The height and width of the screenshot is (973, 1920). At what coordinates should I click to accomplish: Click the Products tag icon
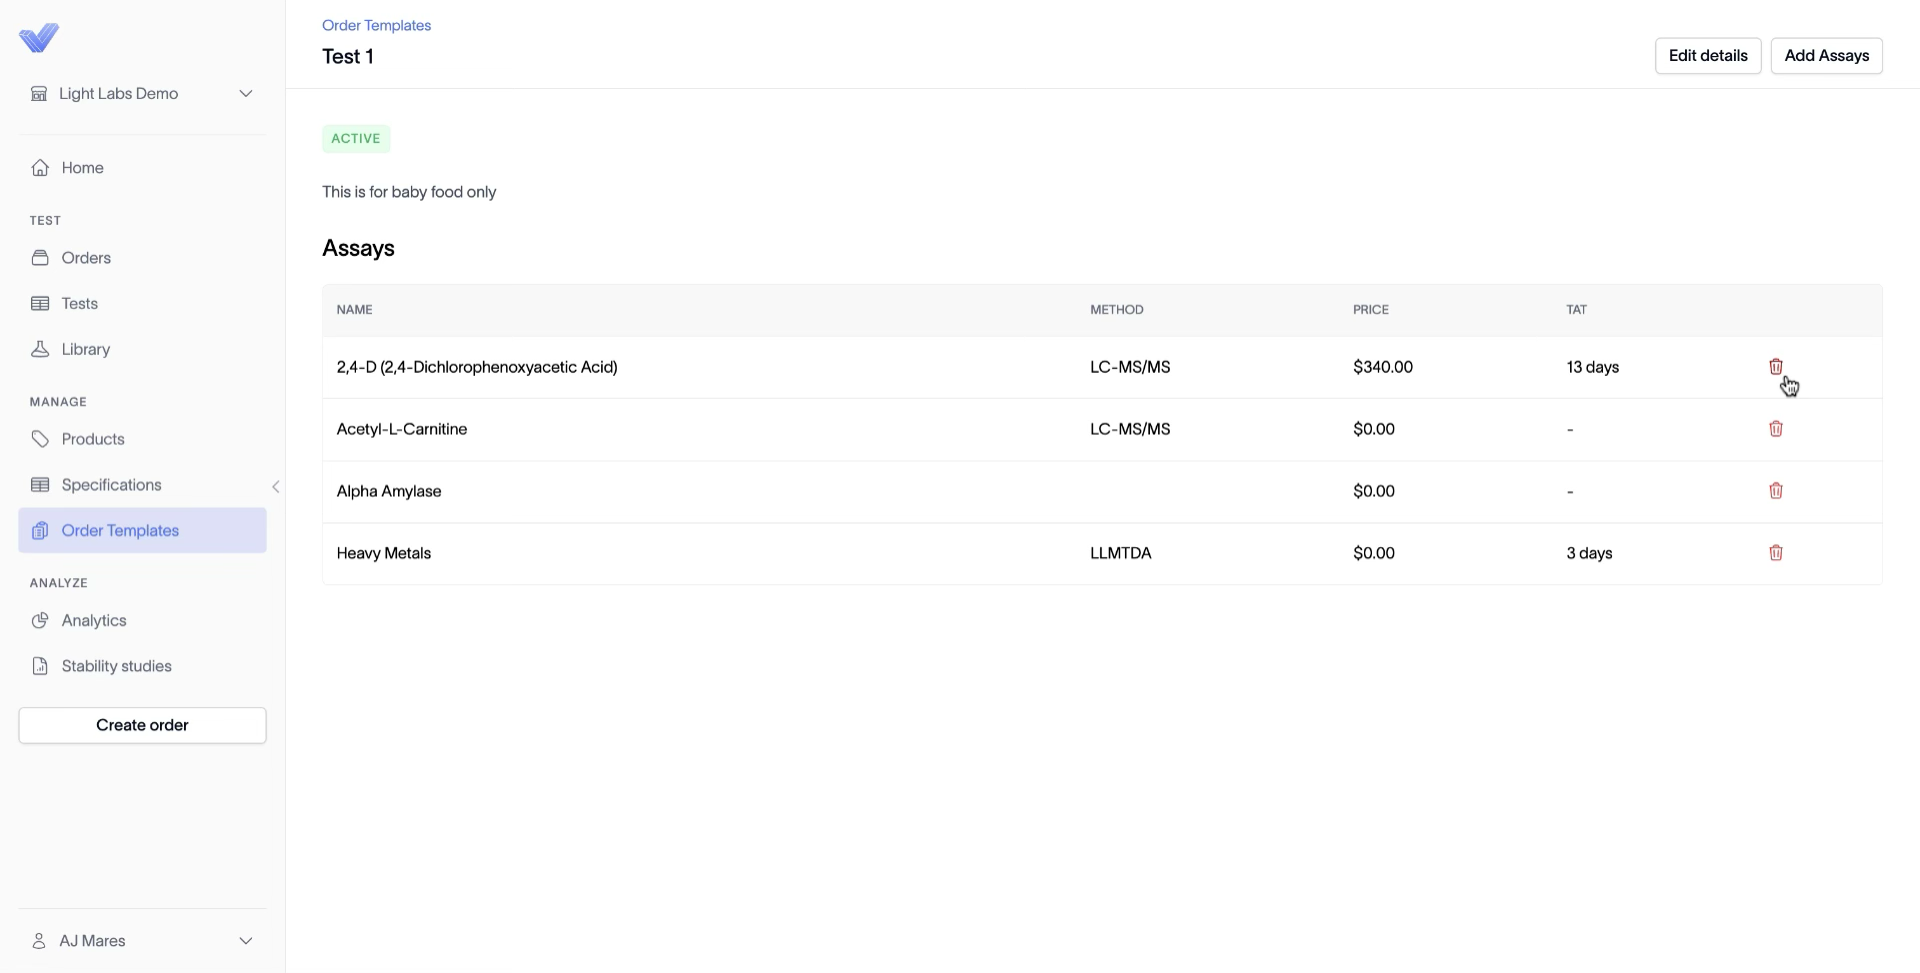tap(40, 439)
